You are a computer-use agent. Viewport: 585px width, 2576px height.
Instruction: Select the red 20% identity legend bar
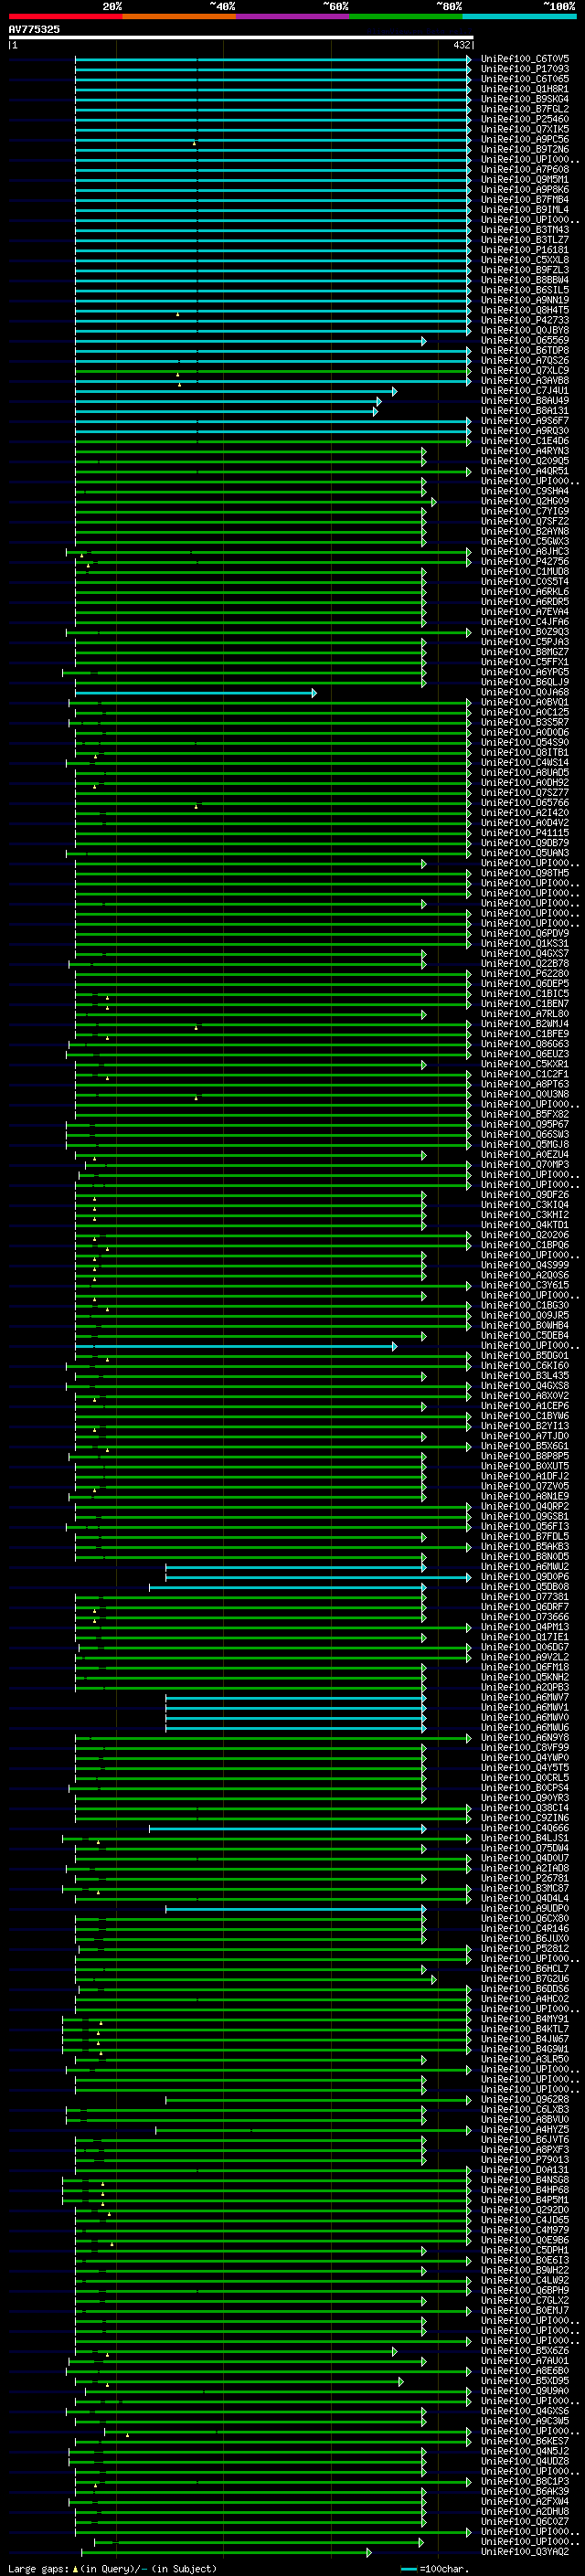(65, 16)
